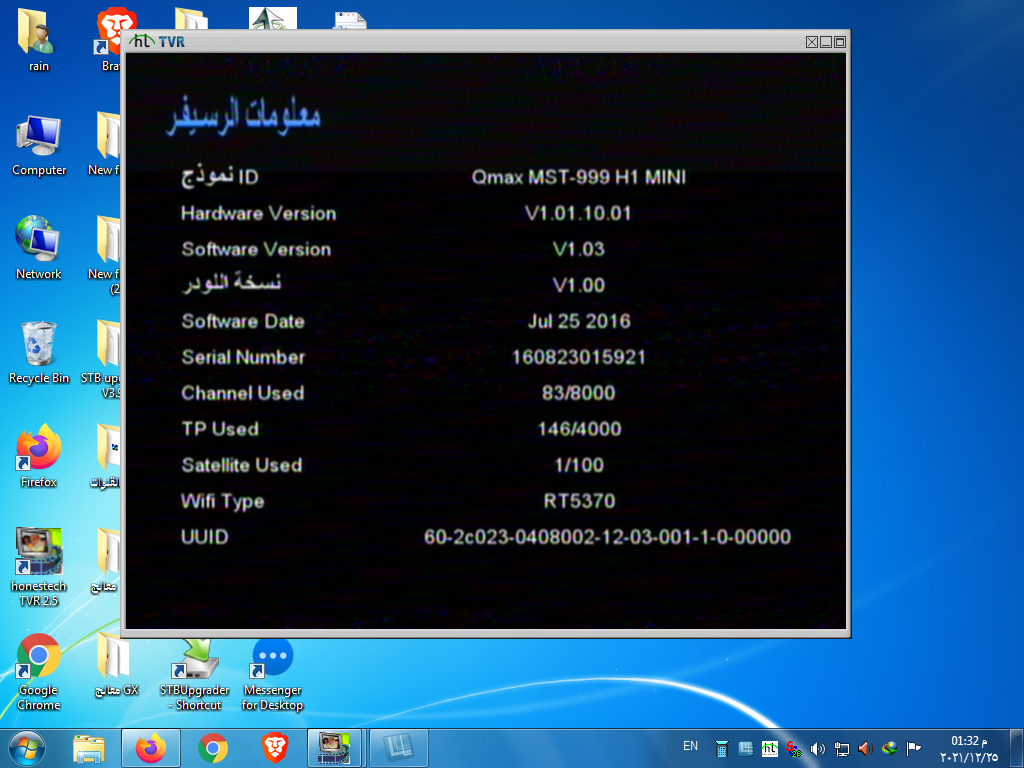
Task: Open the Action Center flag icon
Action: click(914, 748)
